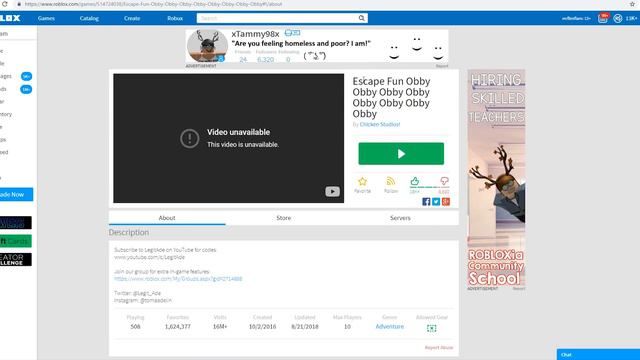Click the Upgrade Now sidebar button
640x360 pixels.
click(x=16, y=194)
